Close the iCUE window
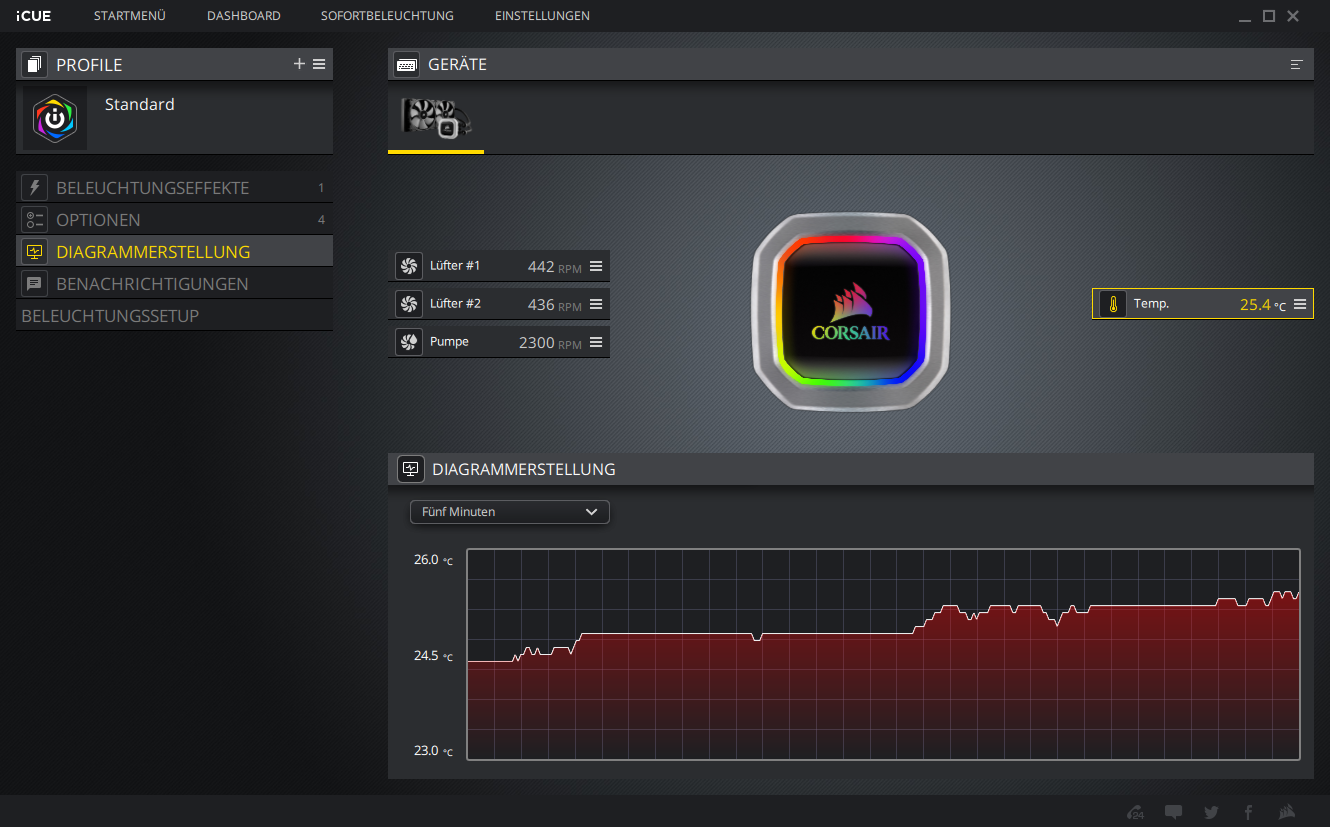This screenshot has height=827, width=1330. click(x=1293, y=16)
